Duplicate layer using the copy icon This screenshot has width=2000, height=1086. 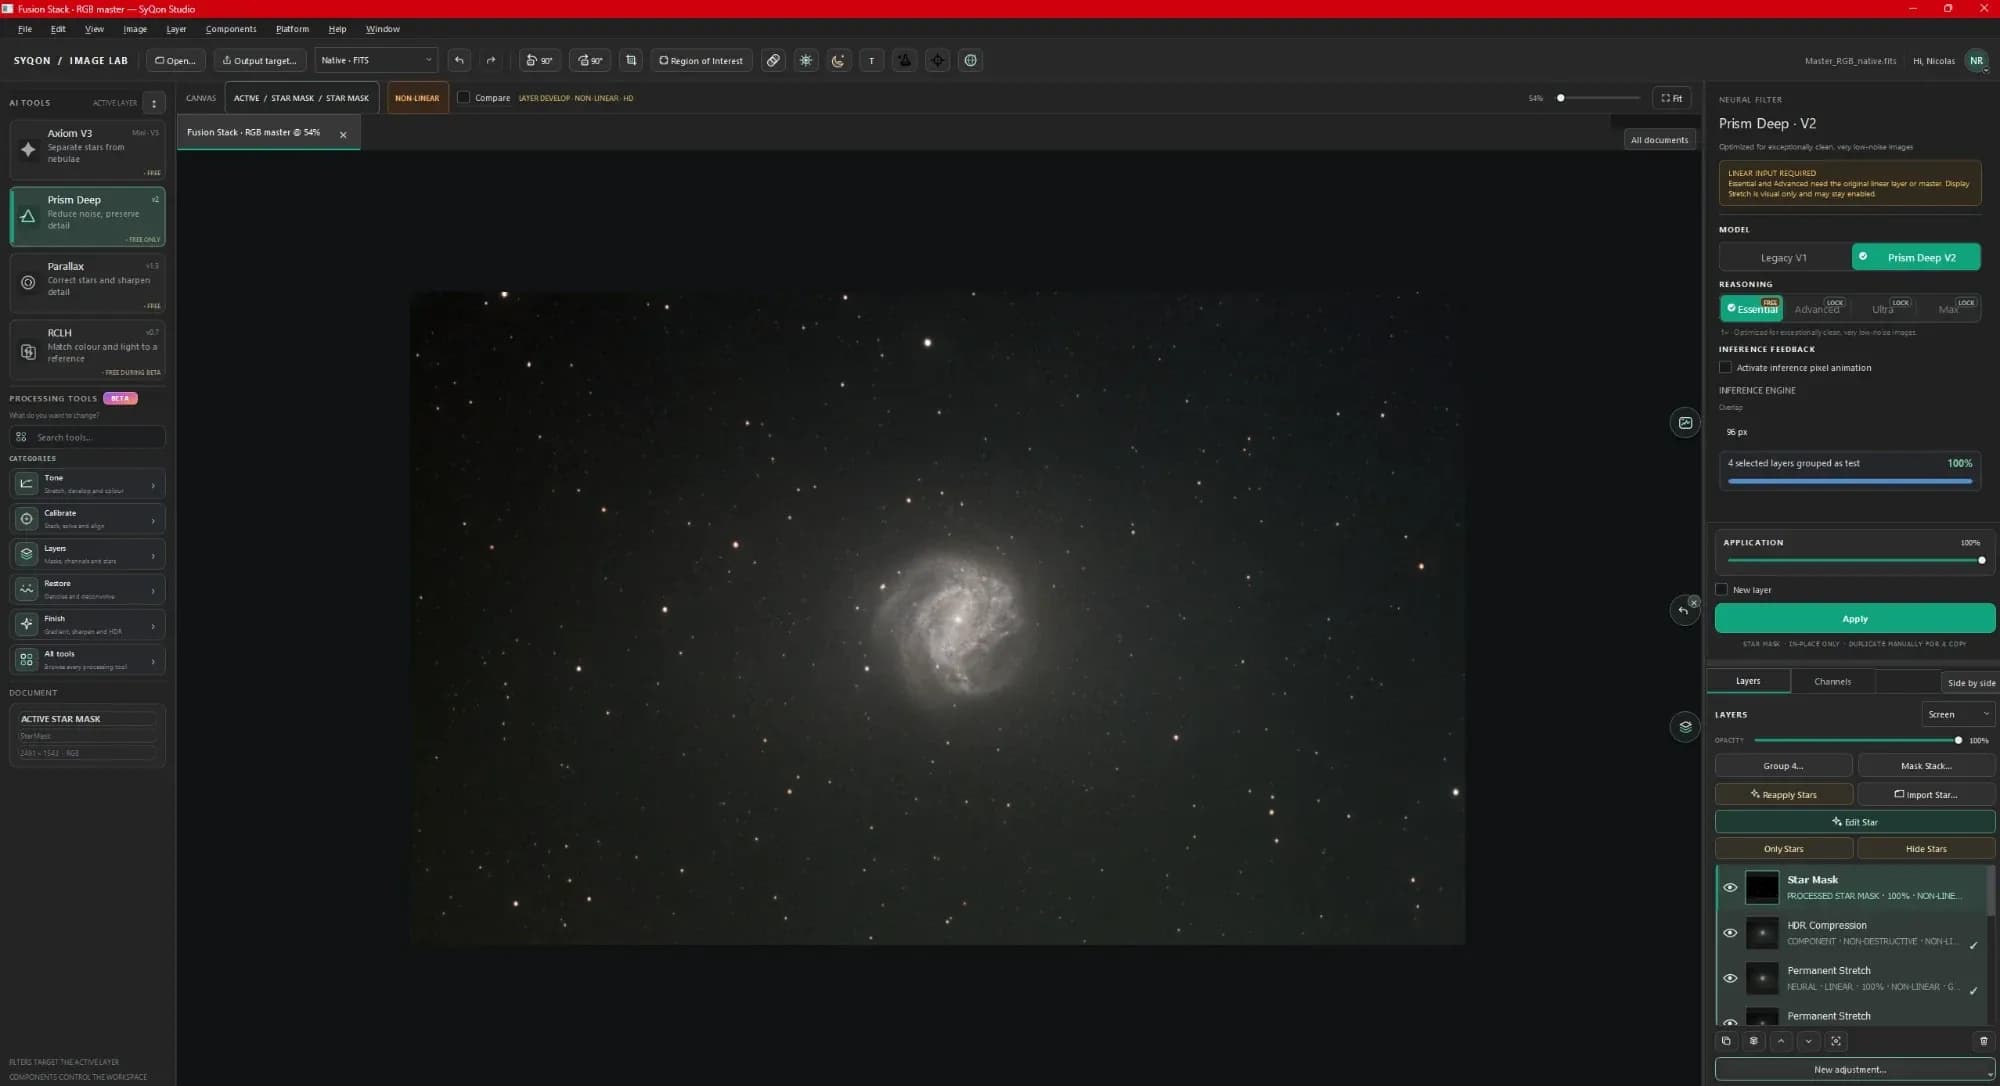click(x=1726, y=1041)
